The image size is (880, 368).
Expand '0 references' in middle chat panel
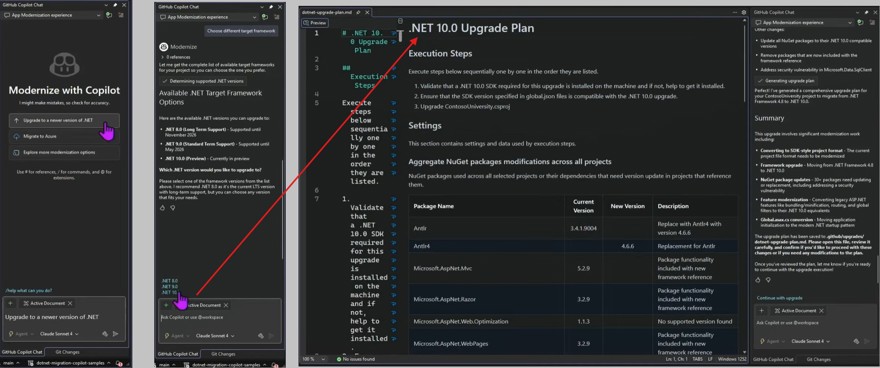pos(177,57)
